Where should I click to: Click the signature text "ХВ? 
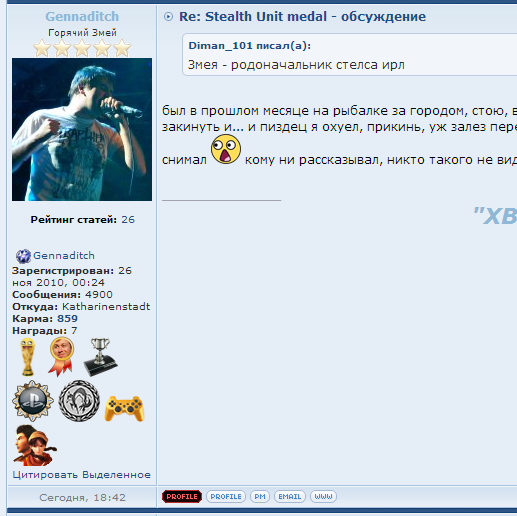point(495,216)
